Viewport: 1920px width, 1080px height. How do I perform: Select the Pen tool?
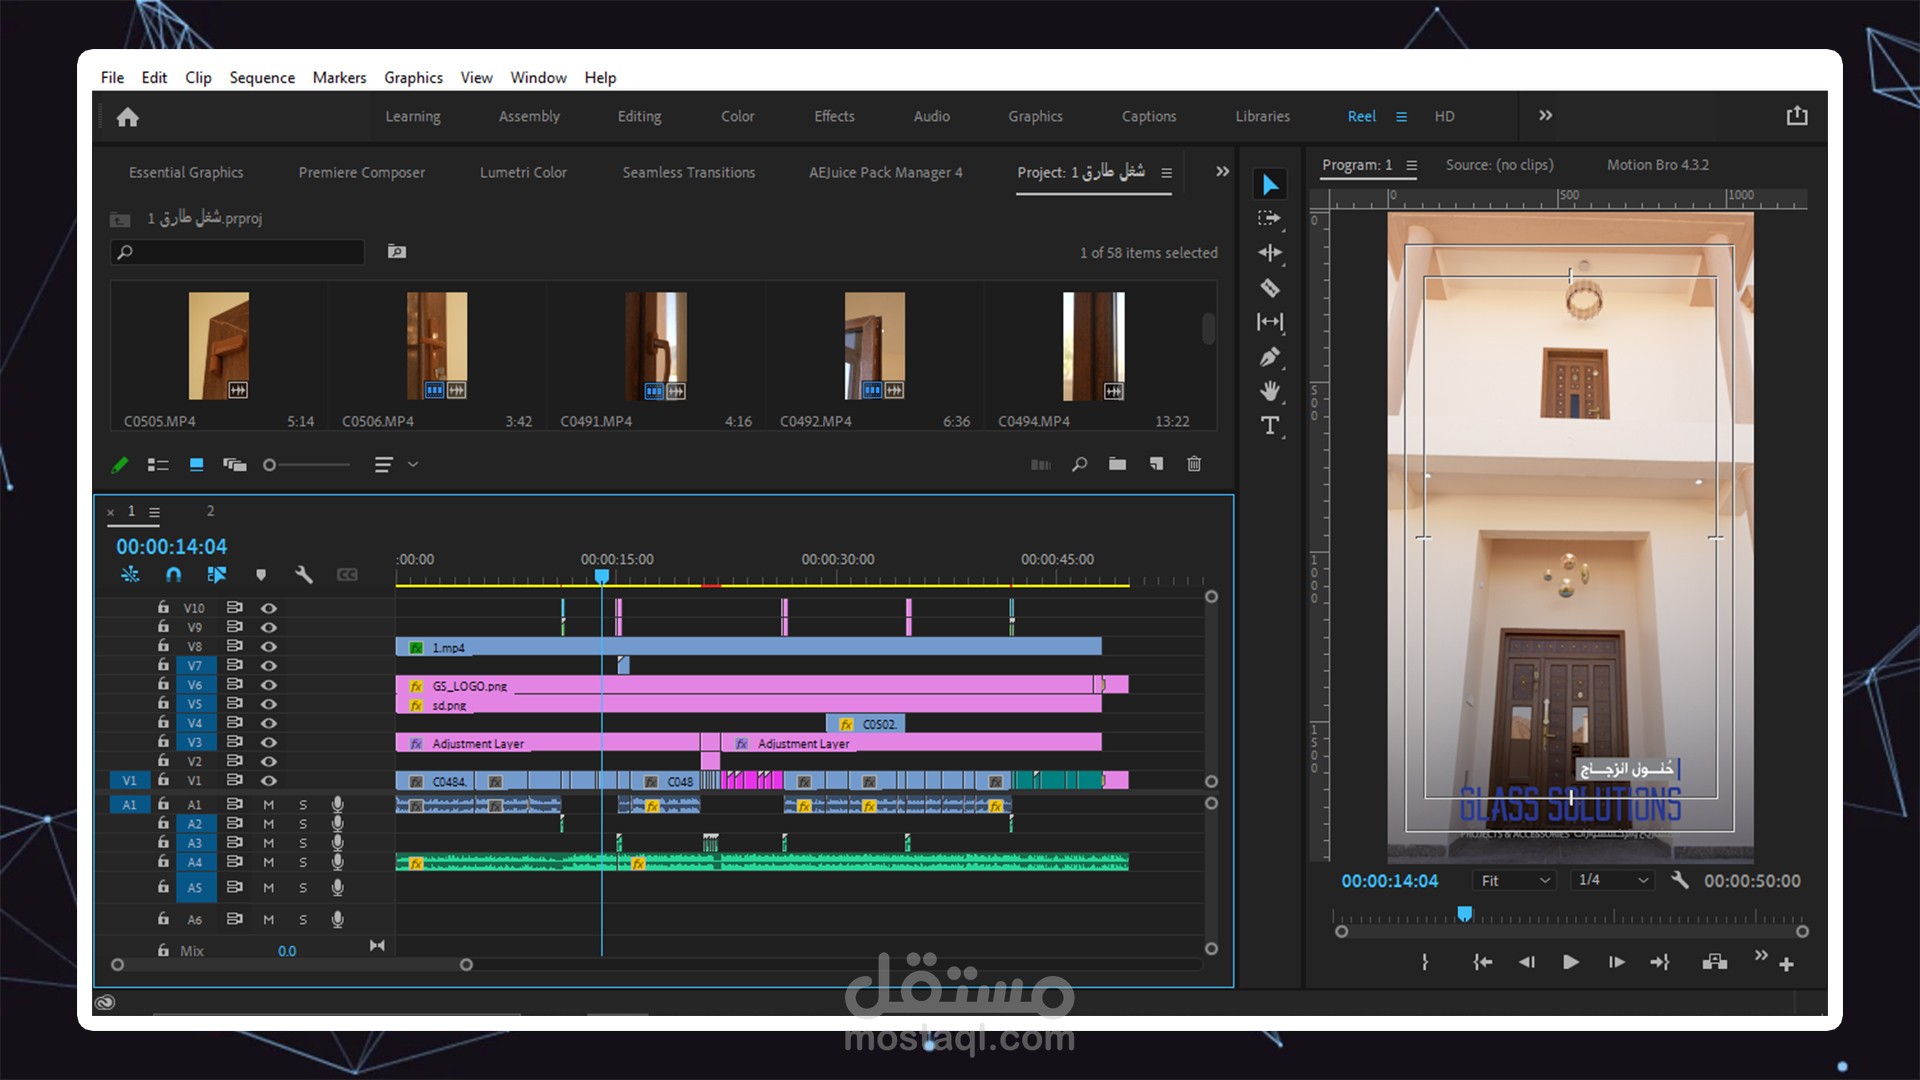coord(1270,357)
